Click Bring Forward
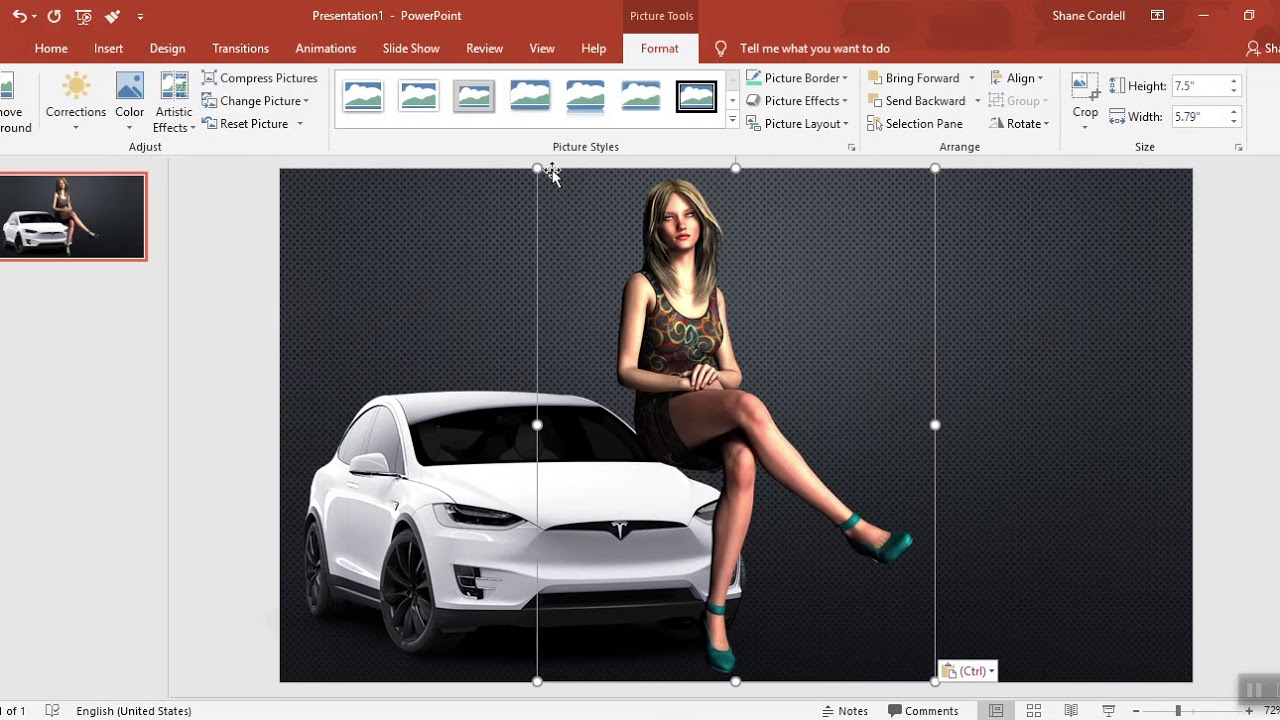Viewport: 1280px width, 720px height. [913, 78]
